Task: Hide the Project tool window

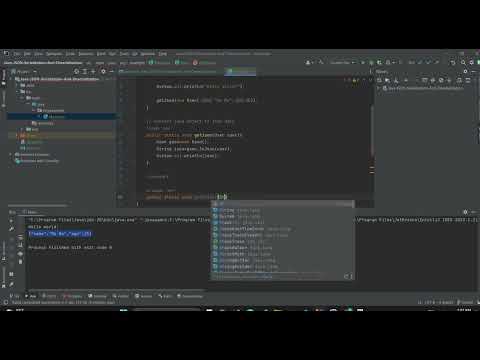Action: tap(112, 72)
